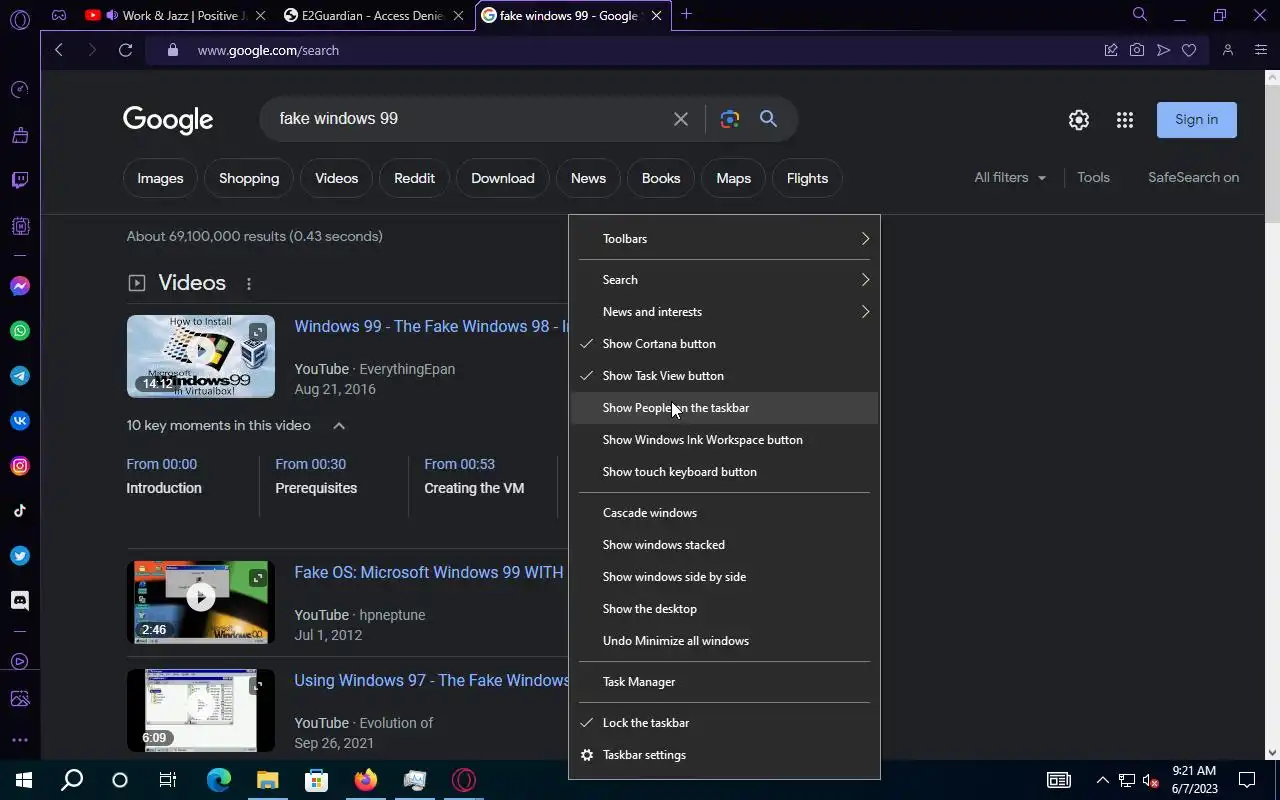The height and width of the screenshot is (800, 1280).
Task: Switch to the Work & Jazz YouTube tab
Action: (x=176, y=15)
